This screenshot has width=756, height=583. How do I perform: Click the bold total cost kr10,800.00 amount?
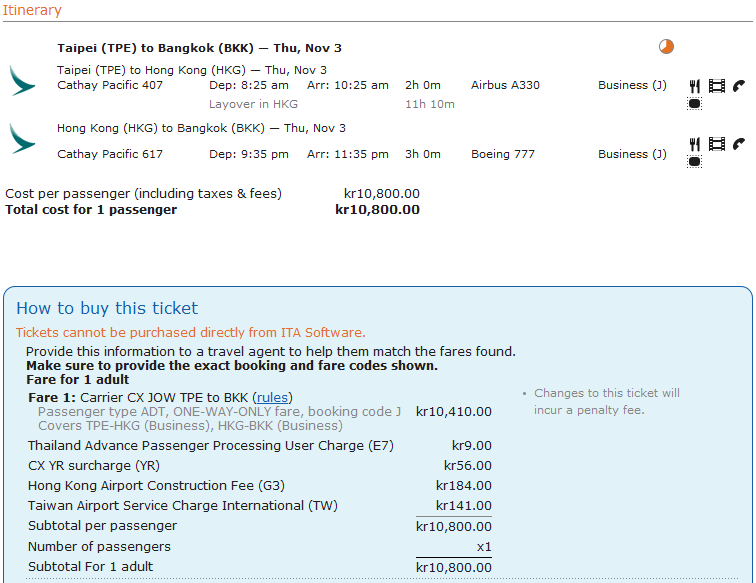(x=377, y=210)
